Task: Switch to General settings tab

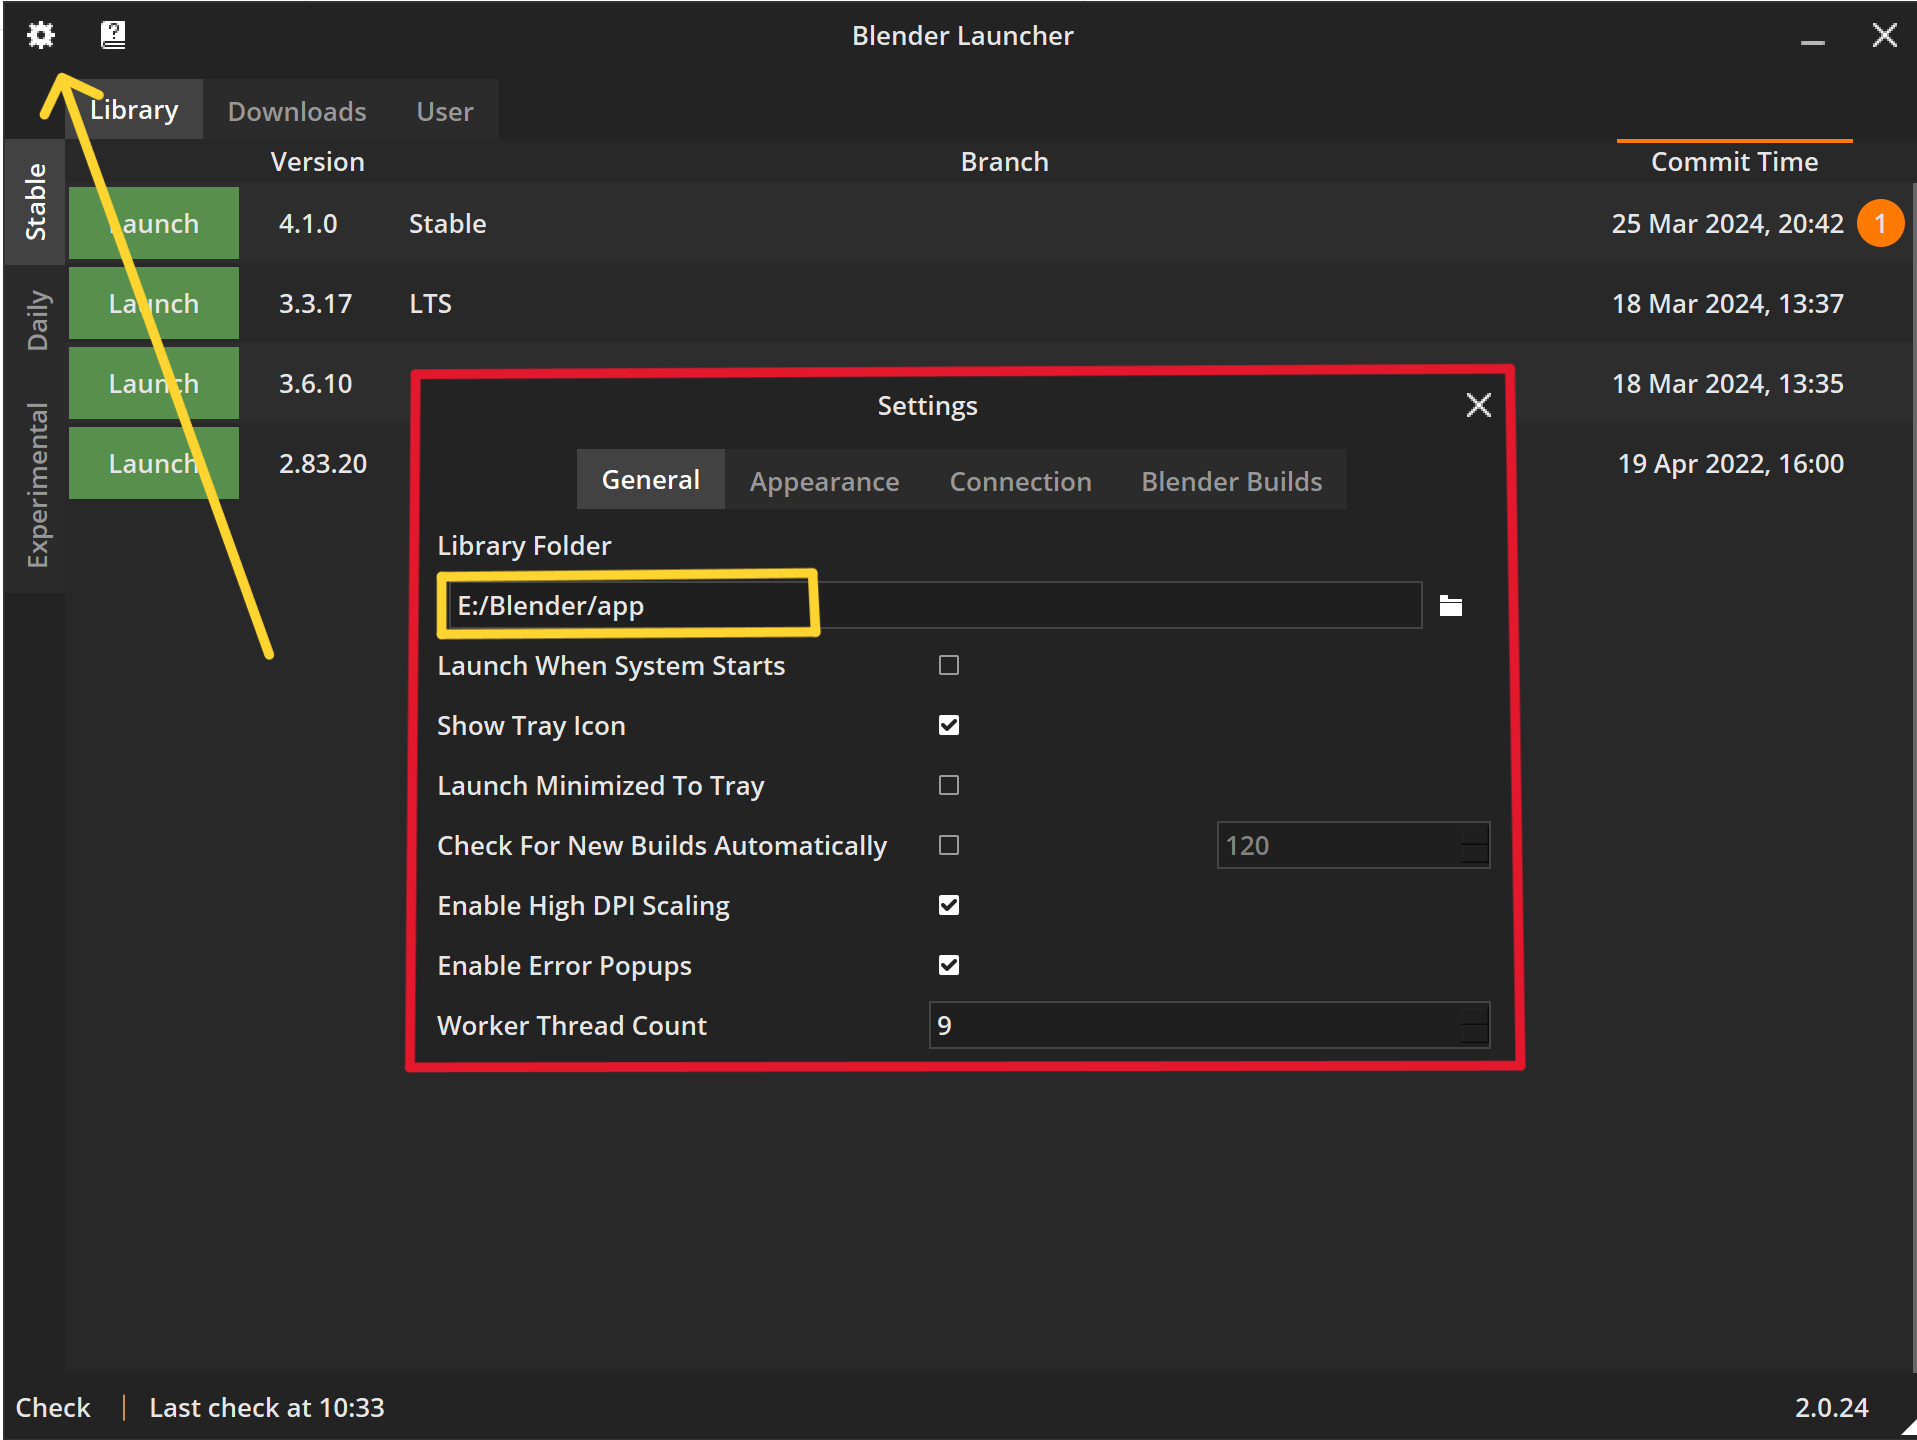Action: (x=651, y=480)
